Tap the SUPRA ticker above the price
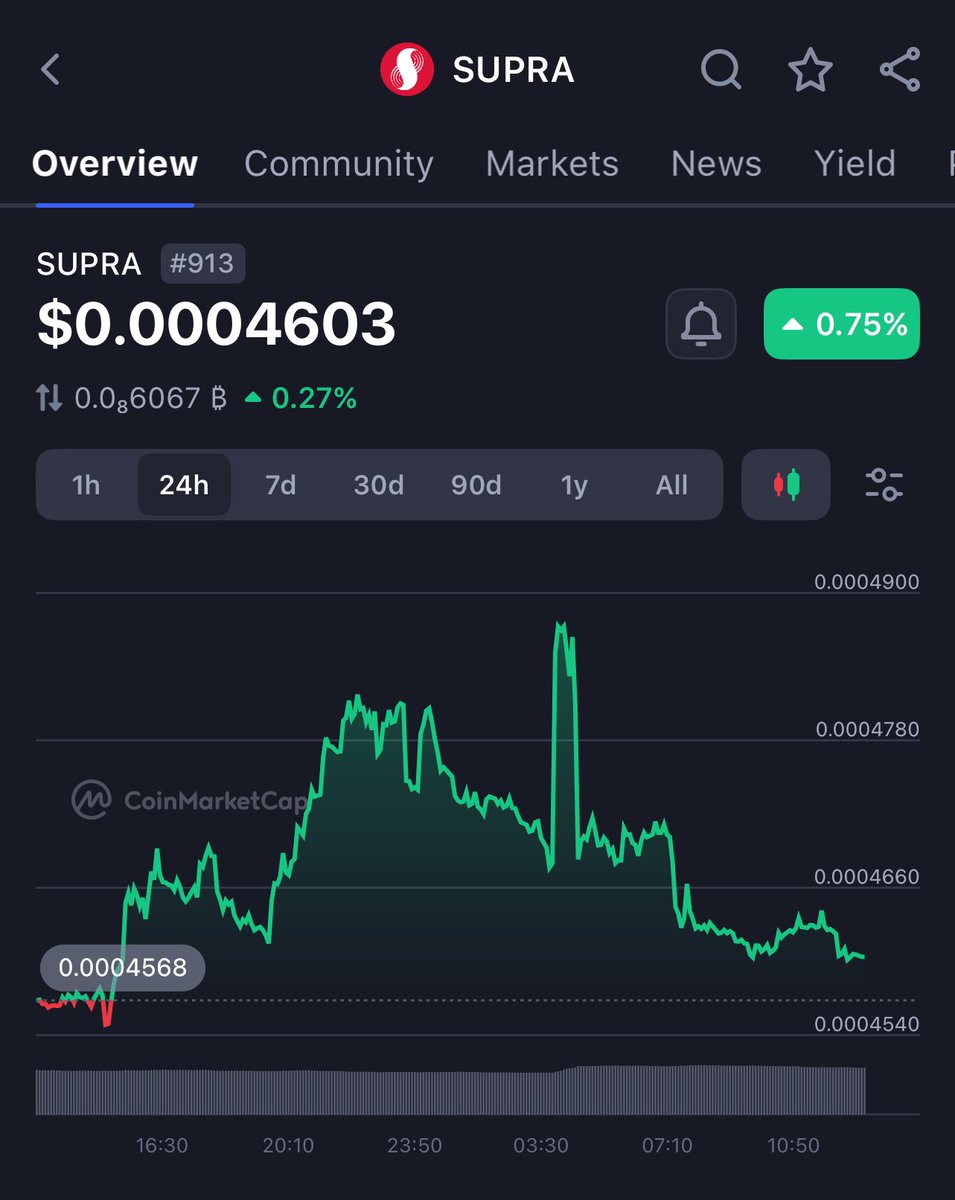 coord(89,264)
